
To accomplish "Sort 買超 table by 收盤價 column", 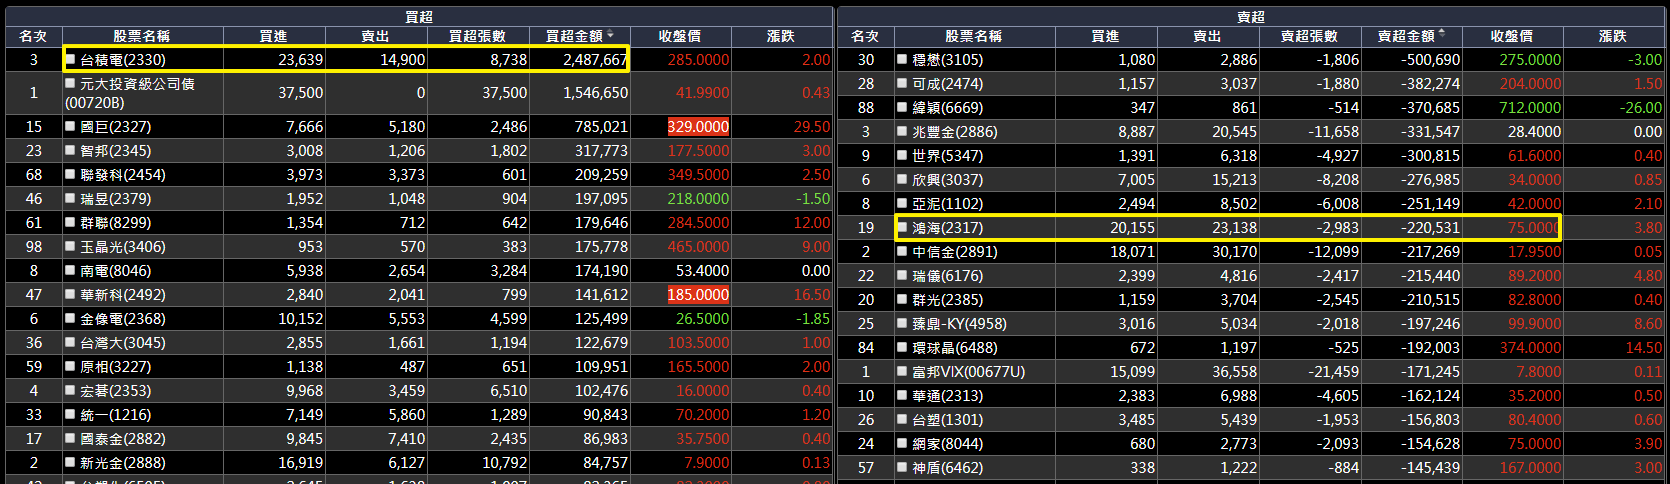I will 680,36.
